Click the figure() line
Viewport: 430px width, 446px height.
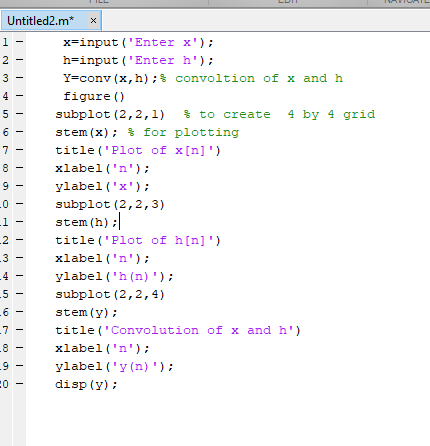click(94, 97)
